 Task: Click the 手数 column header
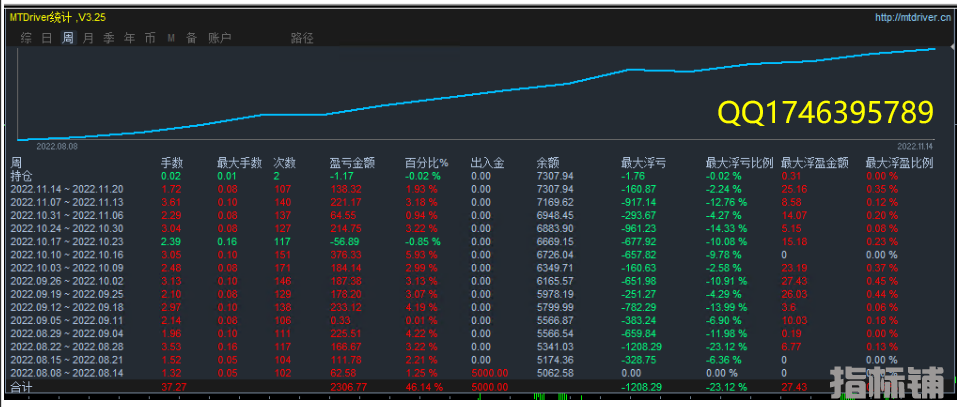point(172,162)
